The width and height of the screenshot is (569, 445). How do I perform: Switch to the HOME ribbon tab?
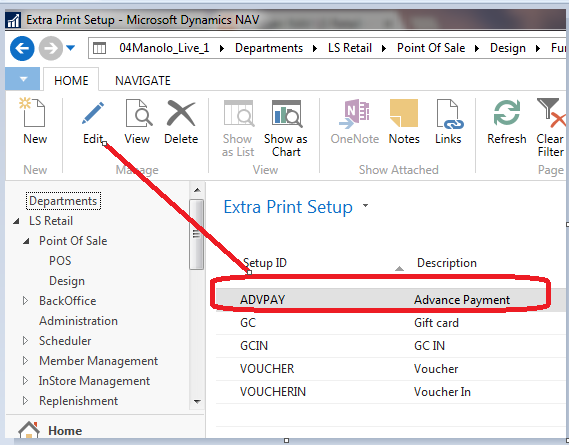click(71, 80)
